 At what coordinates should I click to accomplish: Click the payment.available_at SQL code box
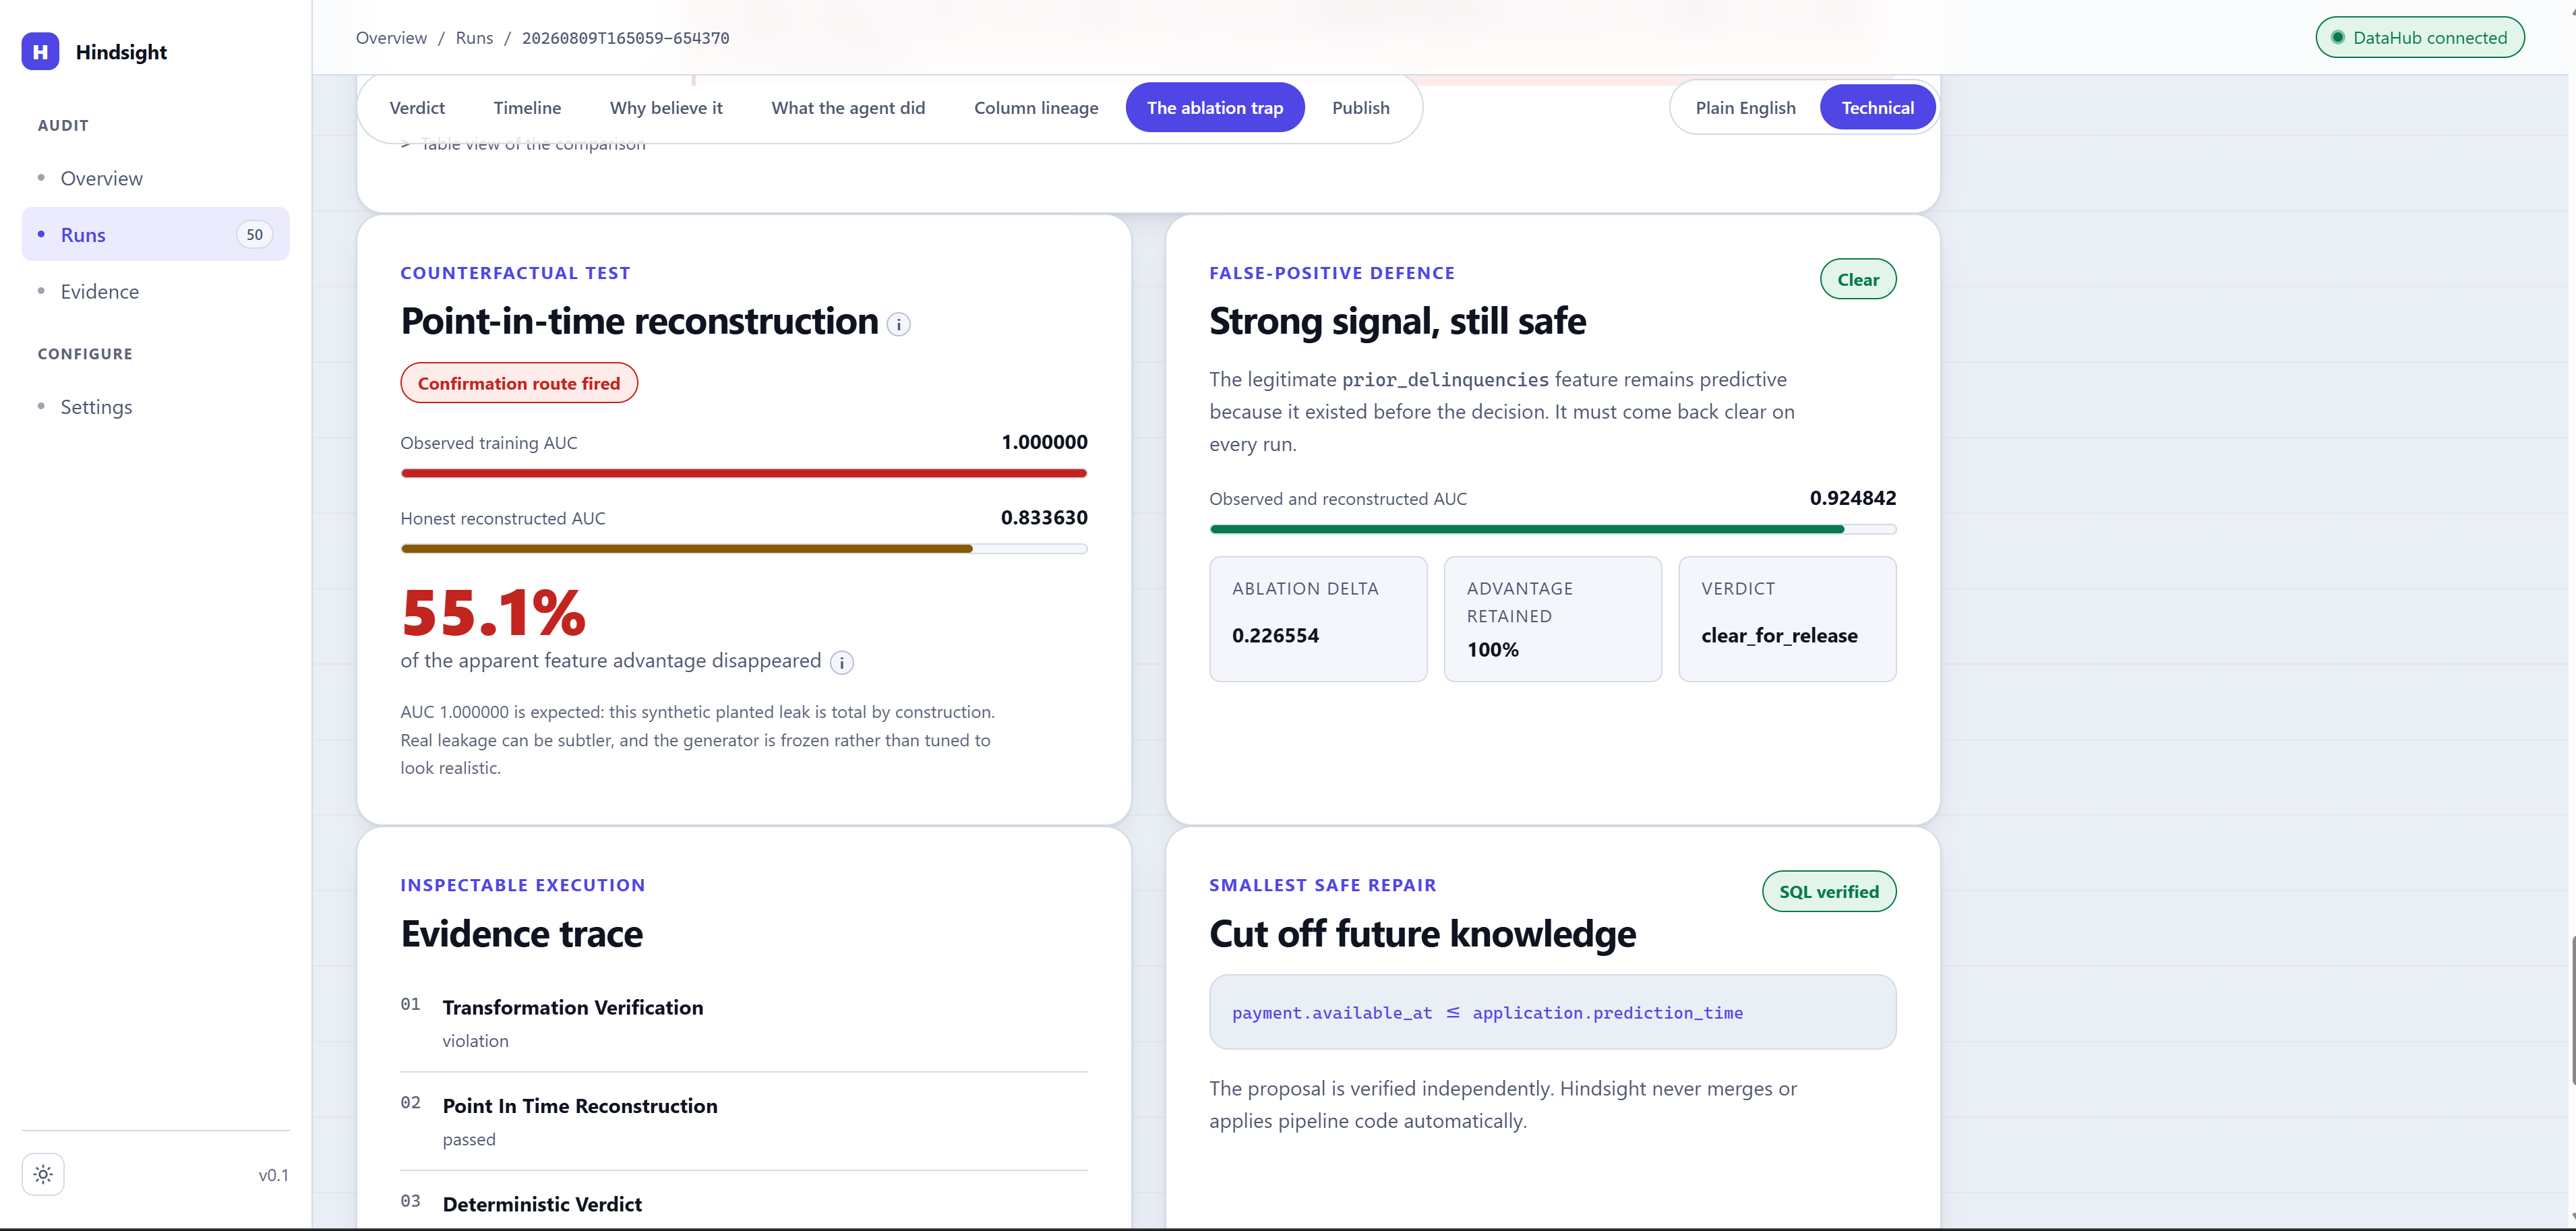pyautogui.click(x=1552, y=1012)
